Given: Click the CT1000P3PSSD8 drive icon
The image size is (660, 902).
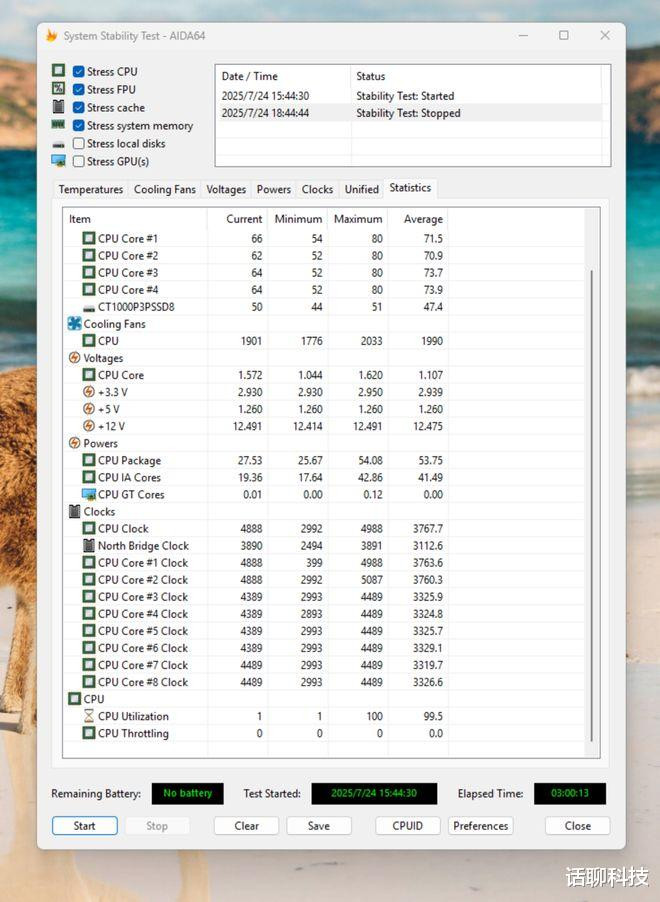Looking at the screenshot, I should click(x=89, y=308).
